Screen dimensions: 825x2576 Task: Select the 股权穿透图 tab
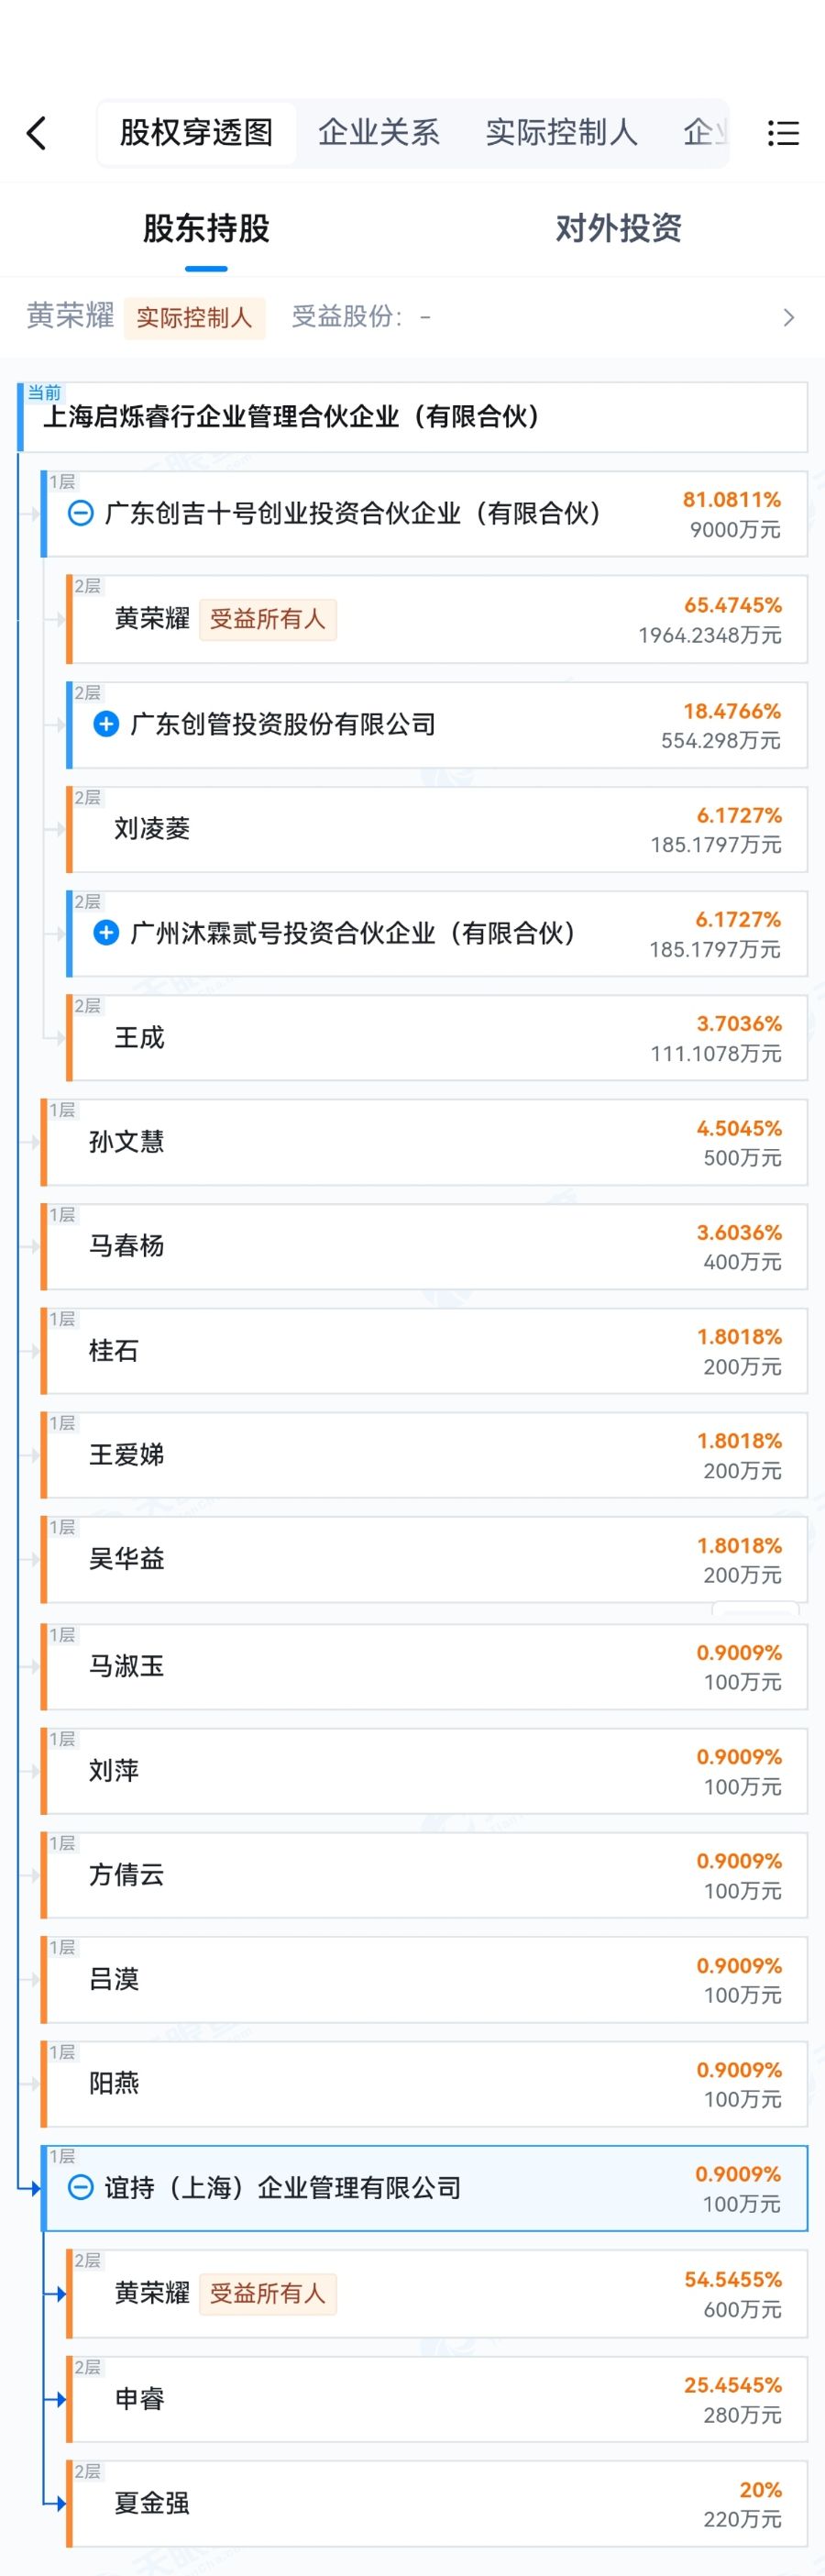coord(196,132)
